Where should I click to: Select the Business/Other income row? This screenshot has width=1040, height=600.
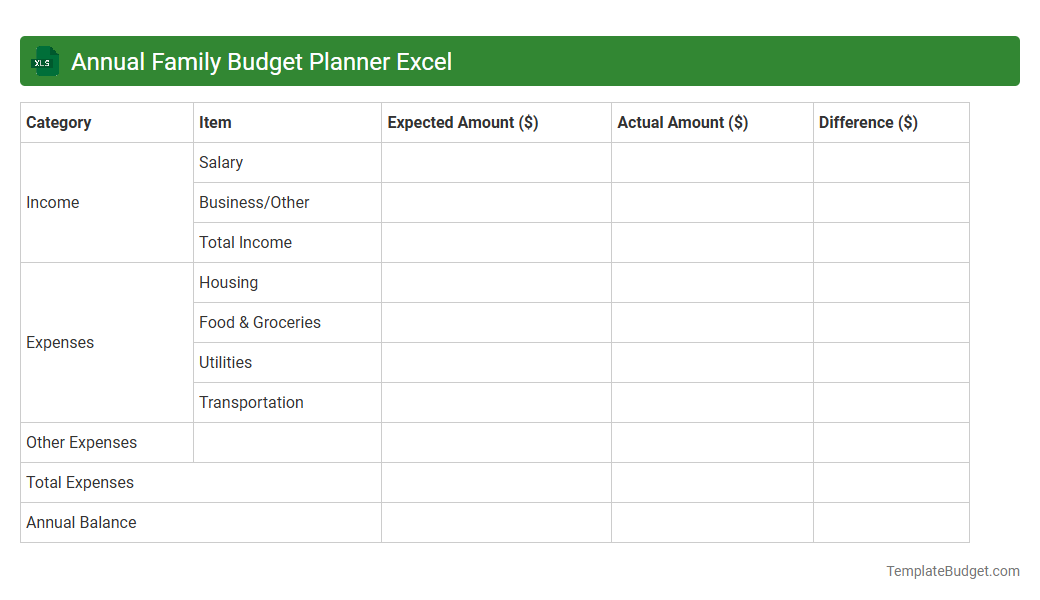click(x=254, y=202)
